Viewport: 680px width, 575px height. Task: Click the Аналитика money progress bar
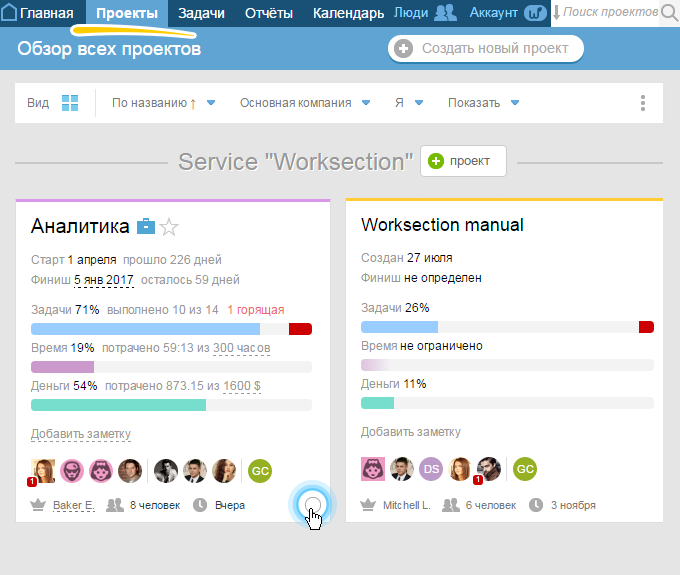(x=171, y=405)
